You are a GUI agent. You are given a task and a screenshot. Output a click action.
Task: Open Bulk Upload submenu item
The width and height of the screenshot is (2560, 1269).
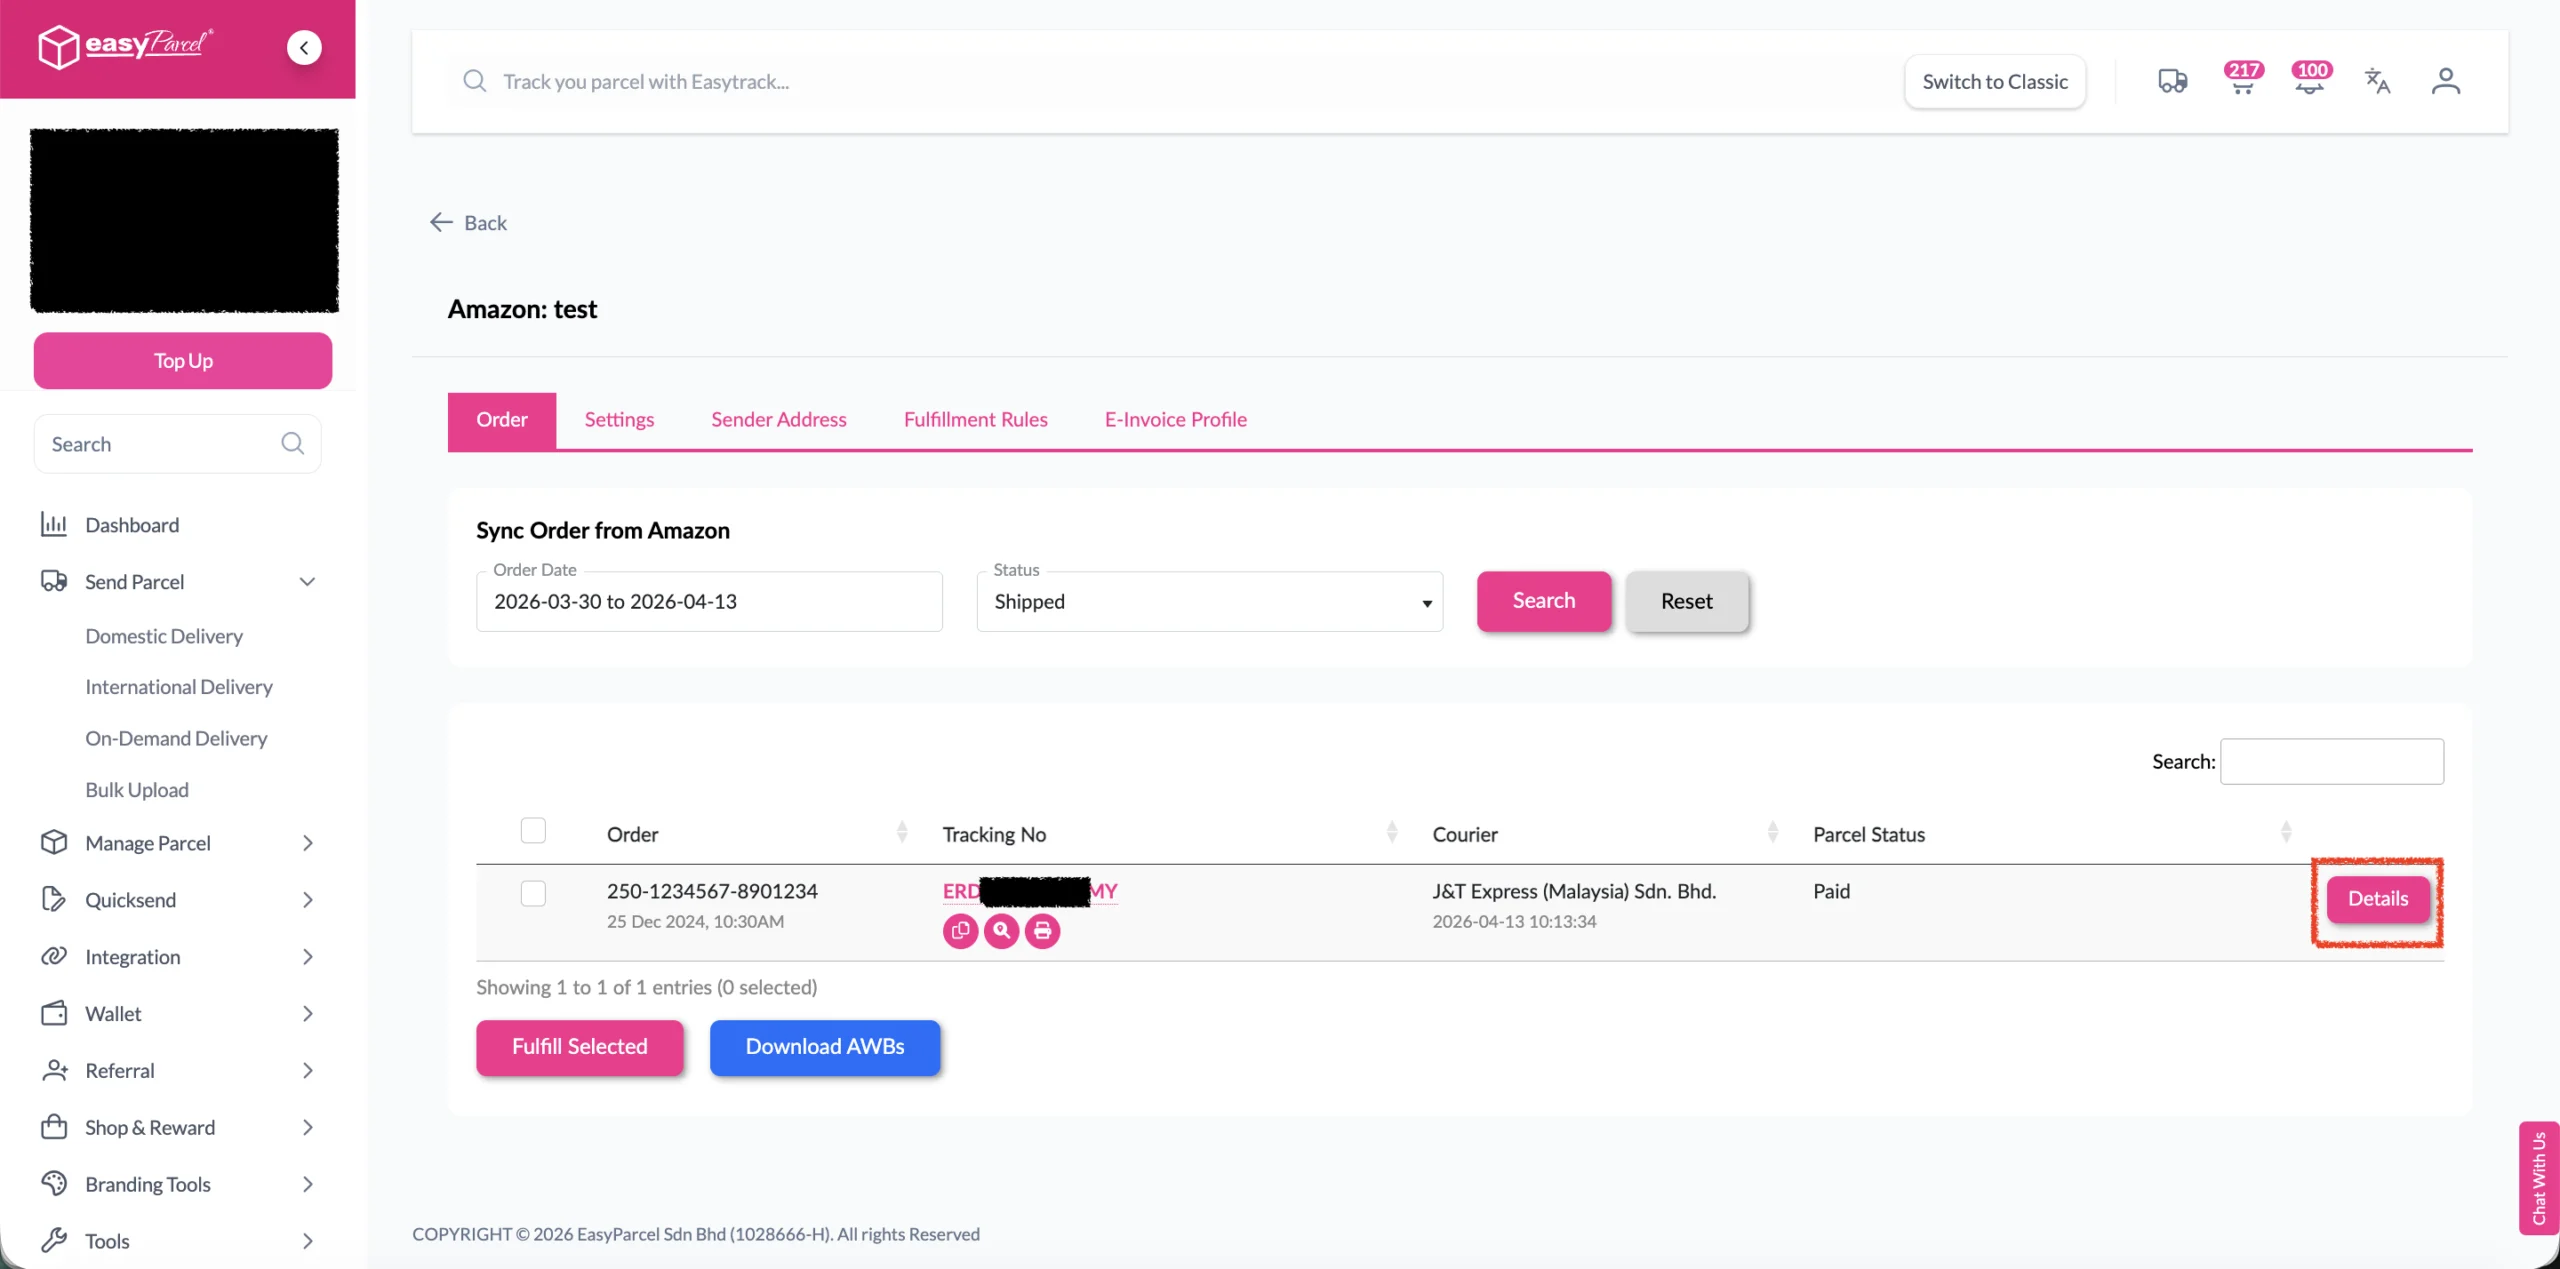137,790
